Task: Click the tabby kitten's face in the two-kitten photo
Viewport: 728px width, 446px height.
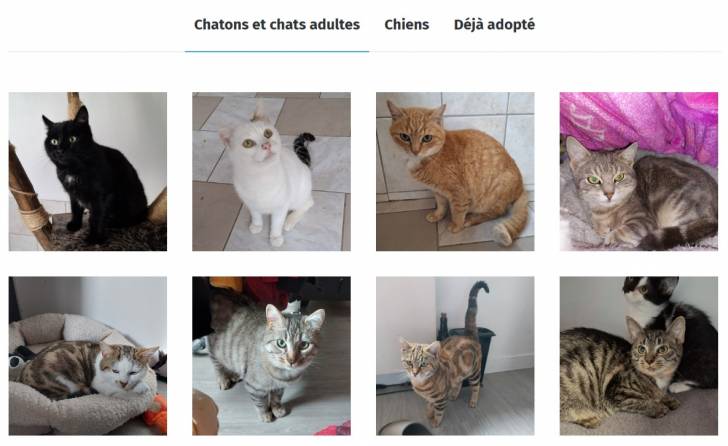Action: (x=655, y=348)
